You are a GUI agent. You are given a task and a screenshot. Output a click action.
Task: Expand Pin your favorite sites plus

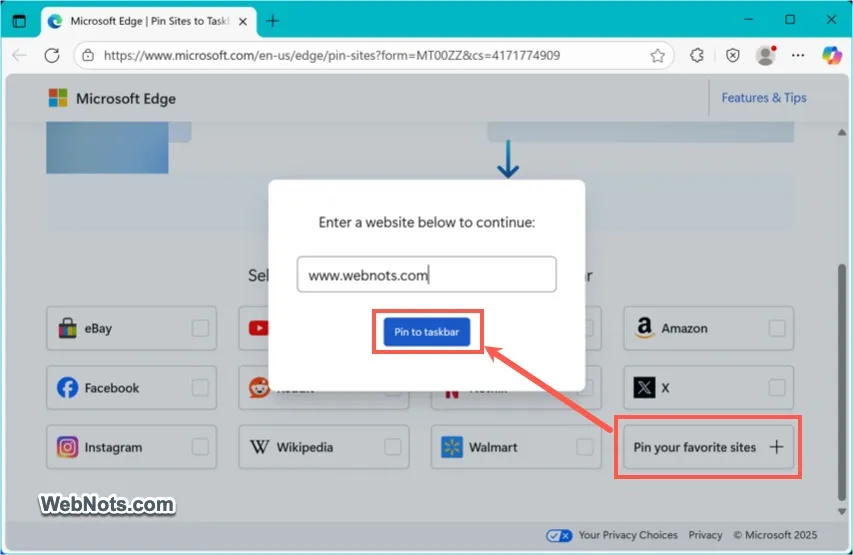click(x=776, y=447)
